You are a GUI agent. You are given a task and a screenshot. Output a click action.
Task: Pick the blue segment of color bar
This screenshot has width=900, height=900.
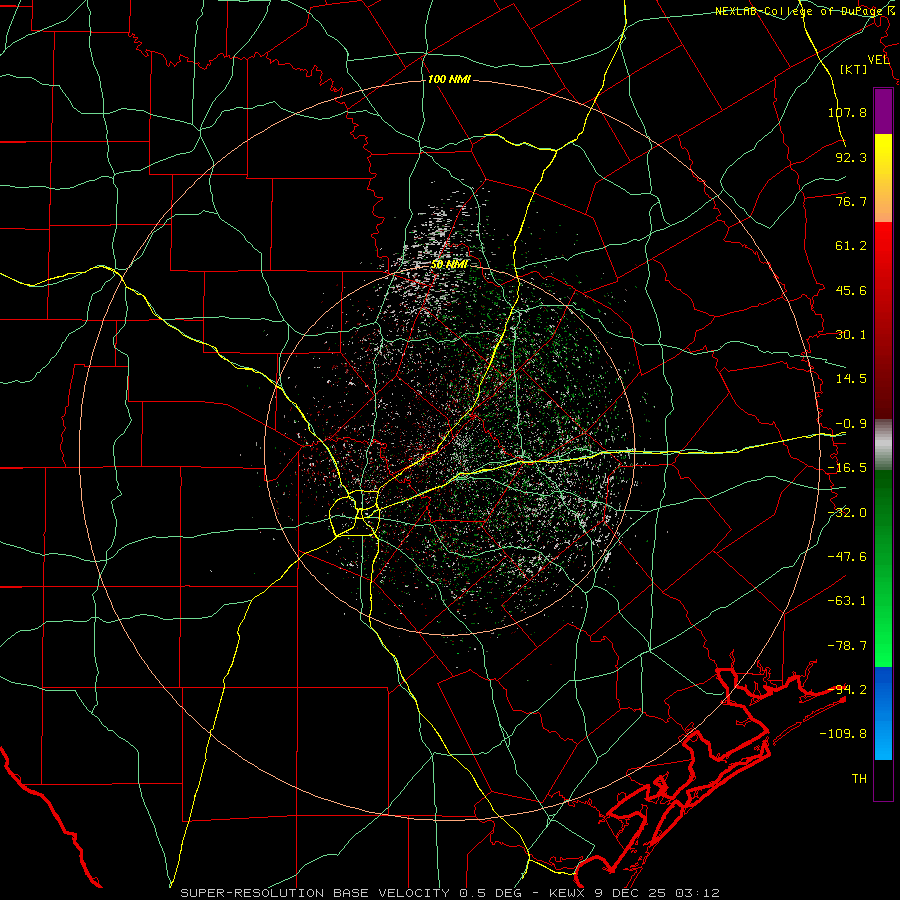(883, 713)
